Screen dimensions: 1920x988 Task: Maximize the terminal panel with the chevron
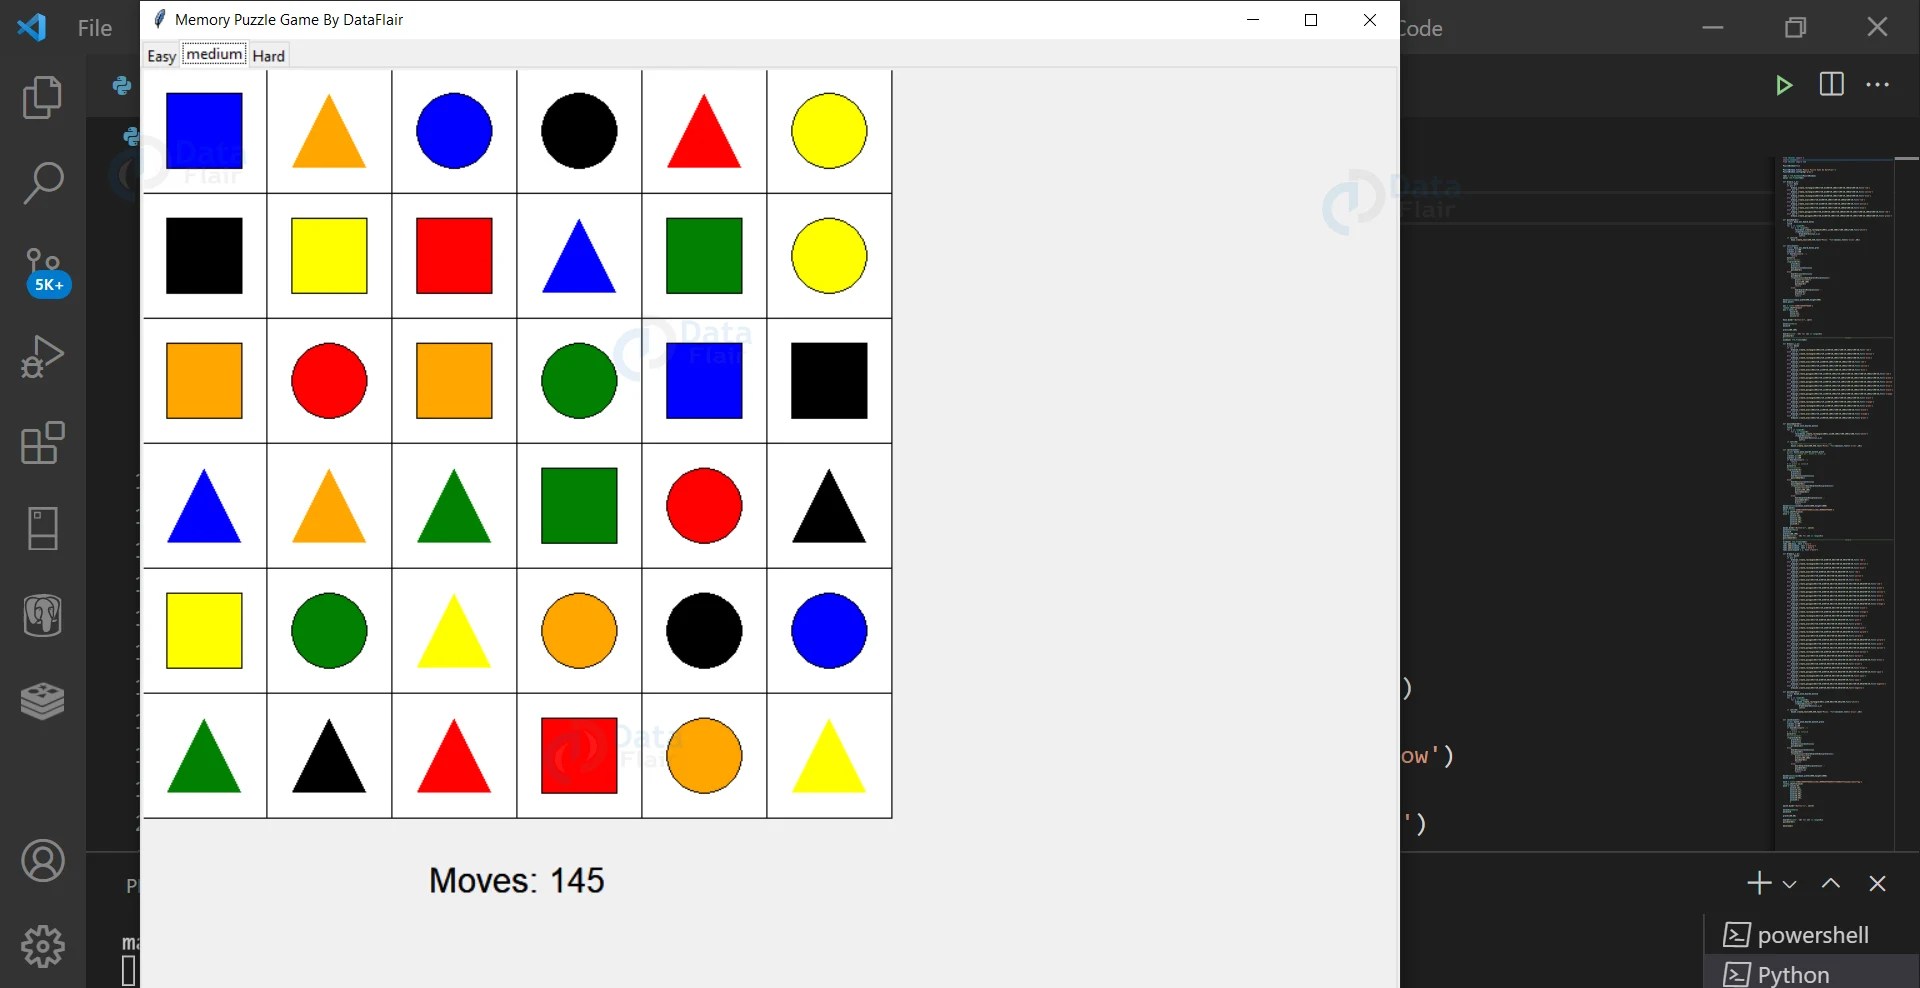click(1831, 884)
